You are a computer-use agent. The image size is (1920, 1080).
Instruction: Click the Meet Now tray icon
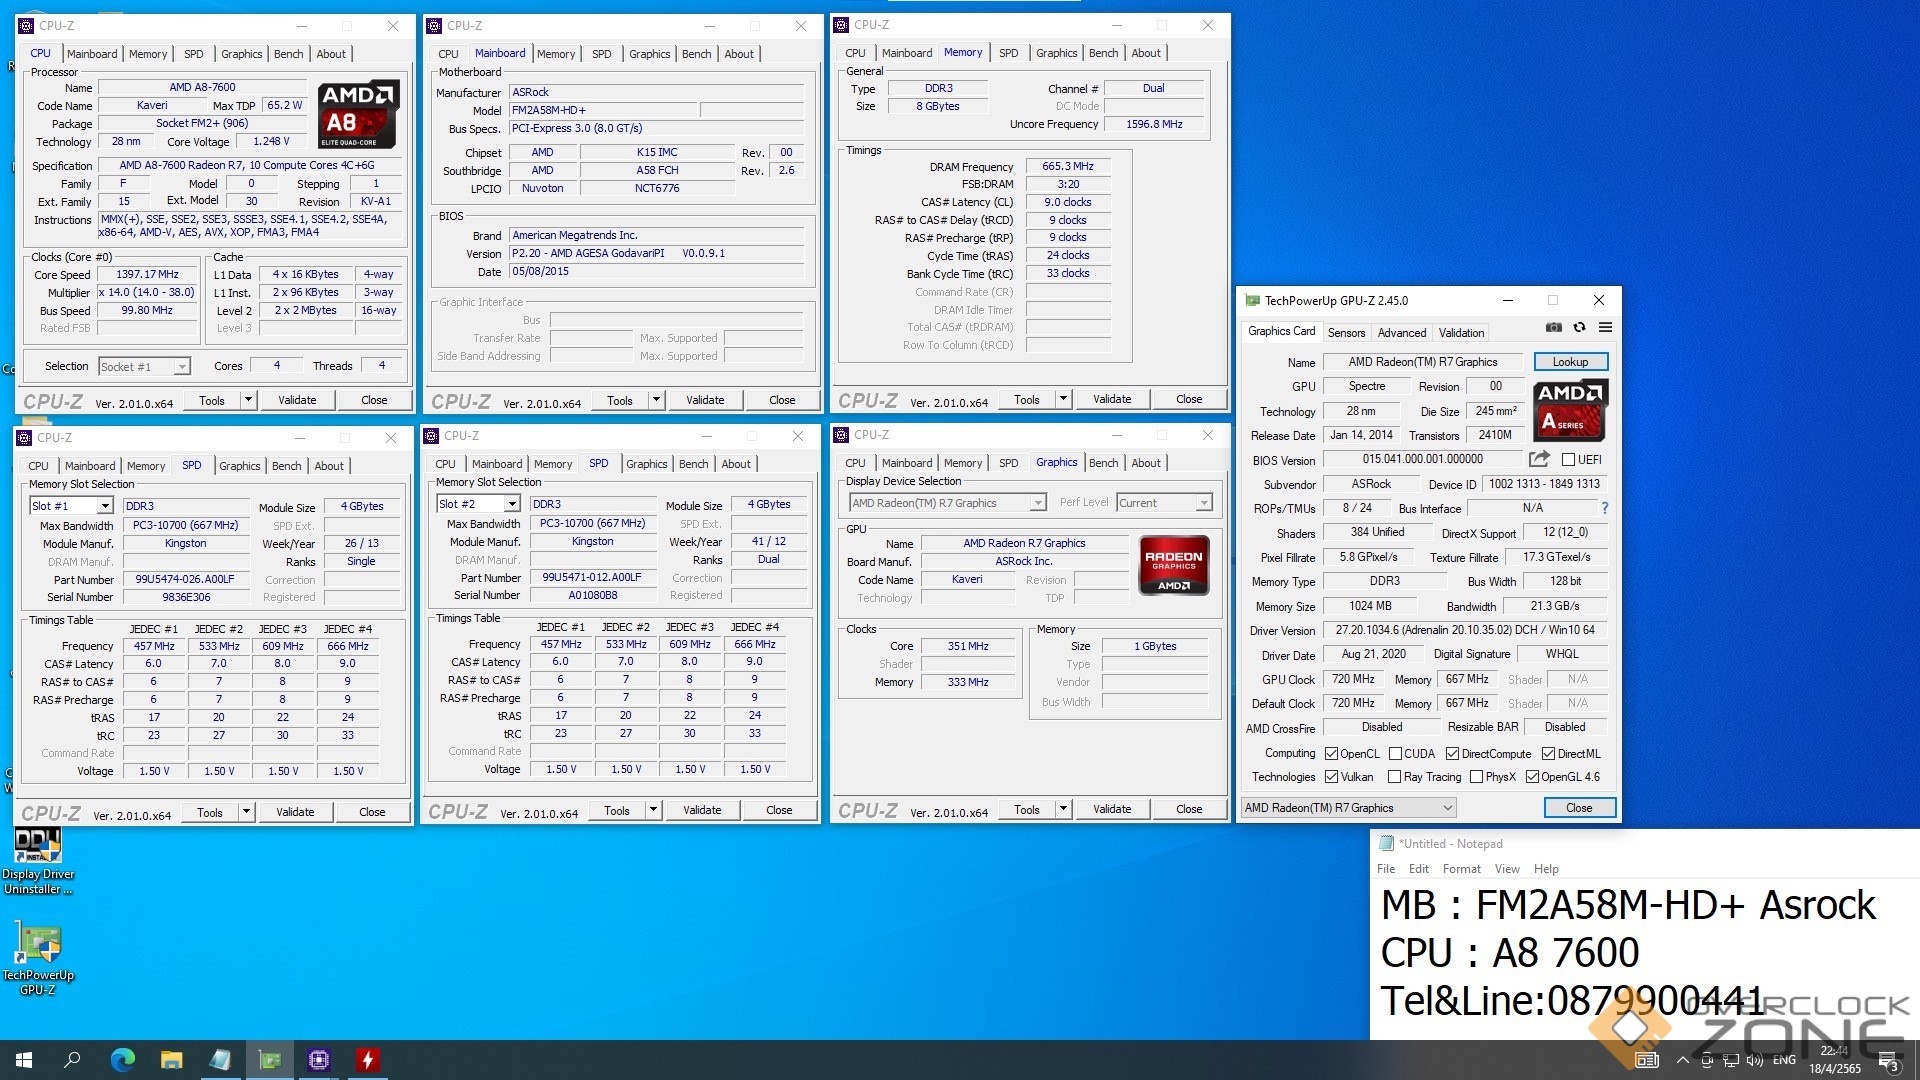point(1707,1060)
